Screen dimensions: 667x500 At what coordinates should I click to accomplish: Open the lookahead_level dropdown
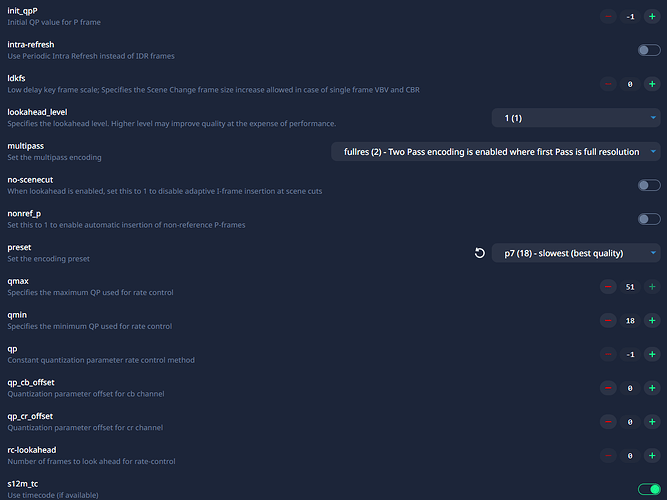[x=576, y=118]
